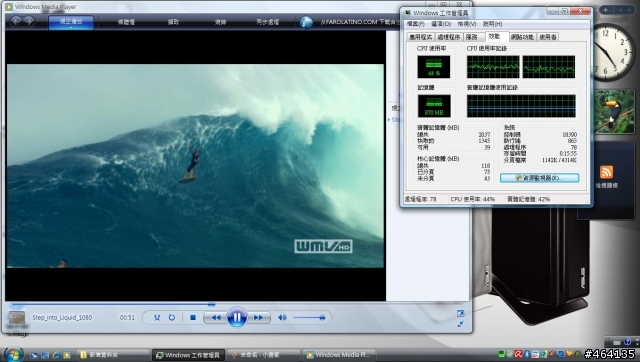The height and width of the screenshot is (362, 640).
Task: Click the CPU usage 44% meter
Action: (x=433, y=67)
